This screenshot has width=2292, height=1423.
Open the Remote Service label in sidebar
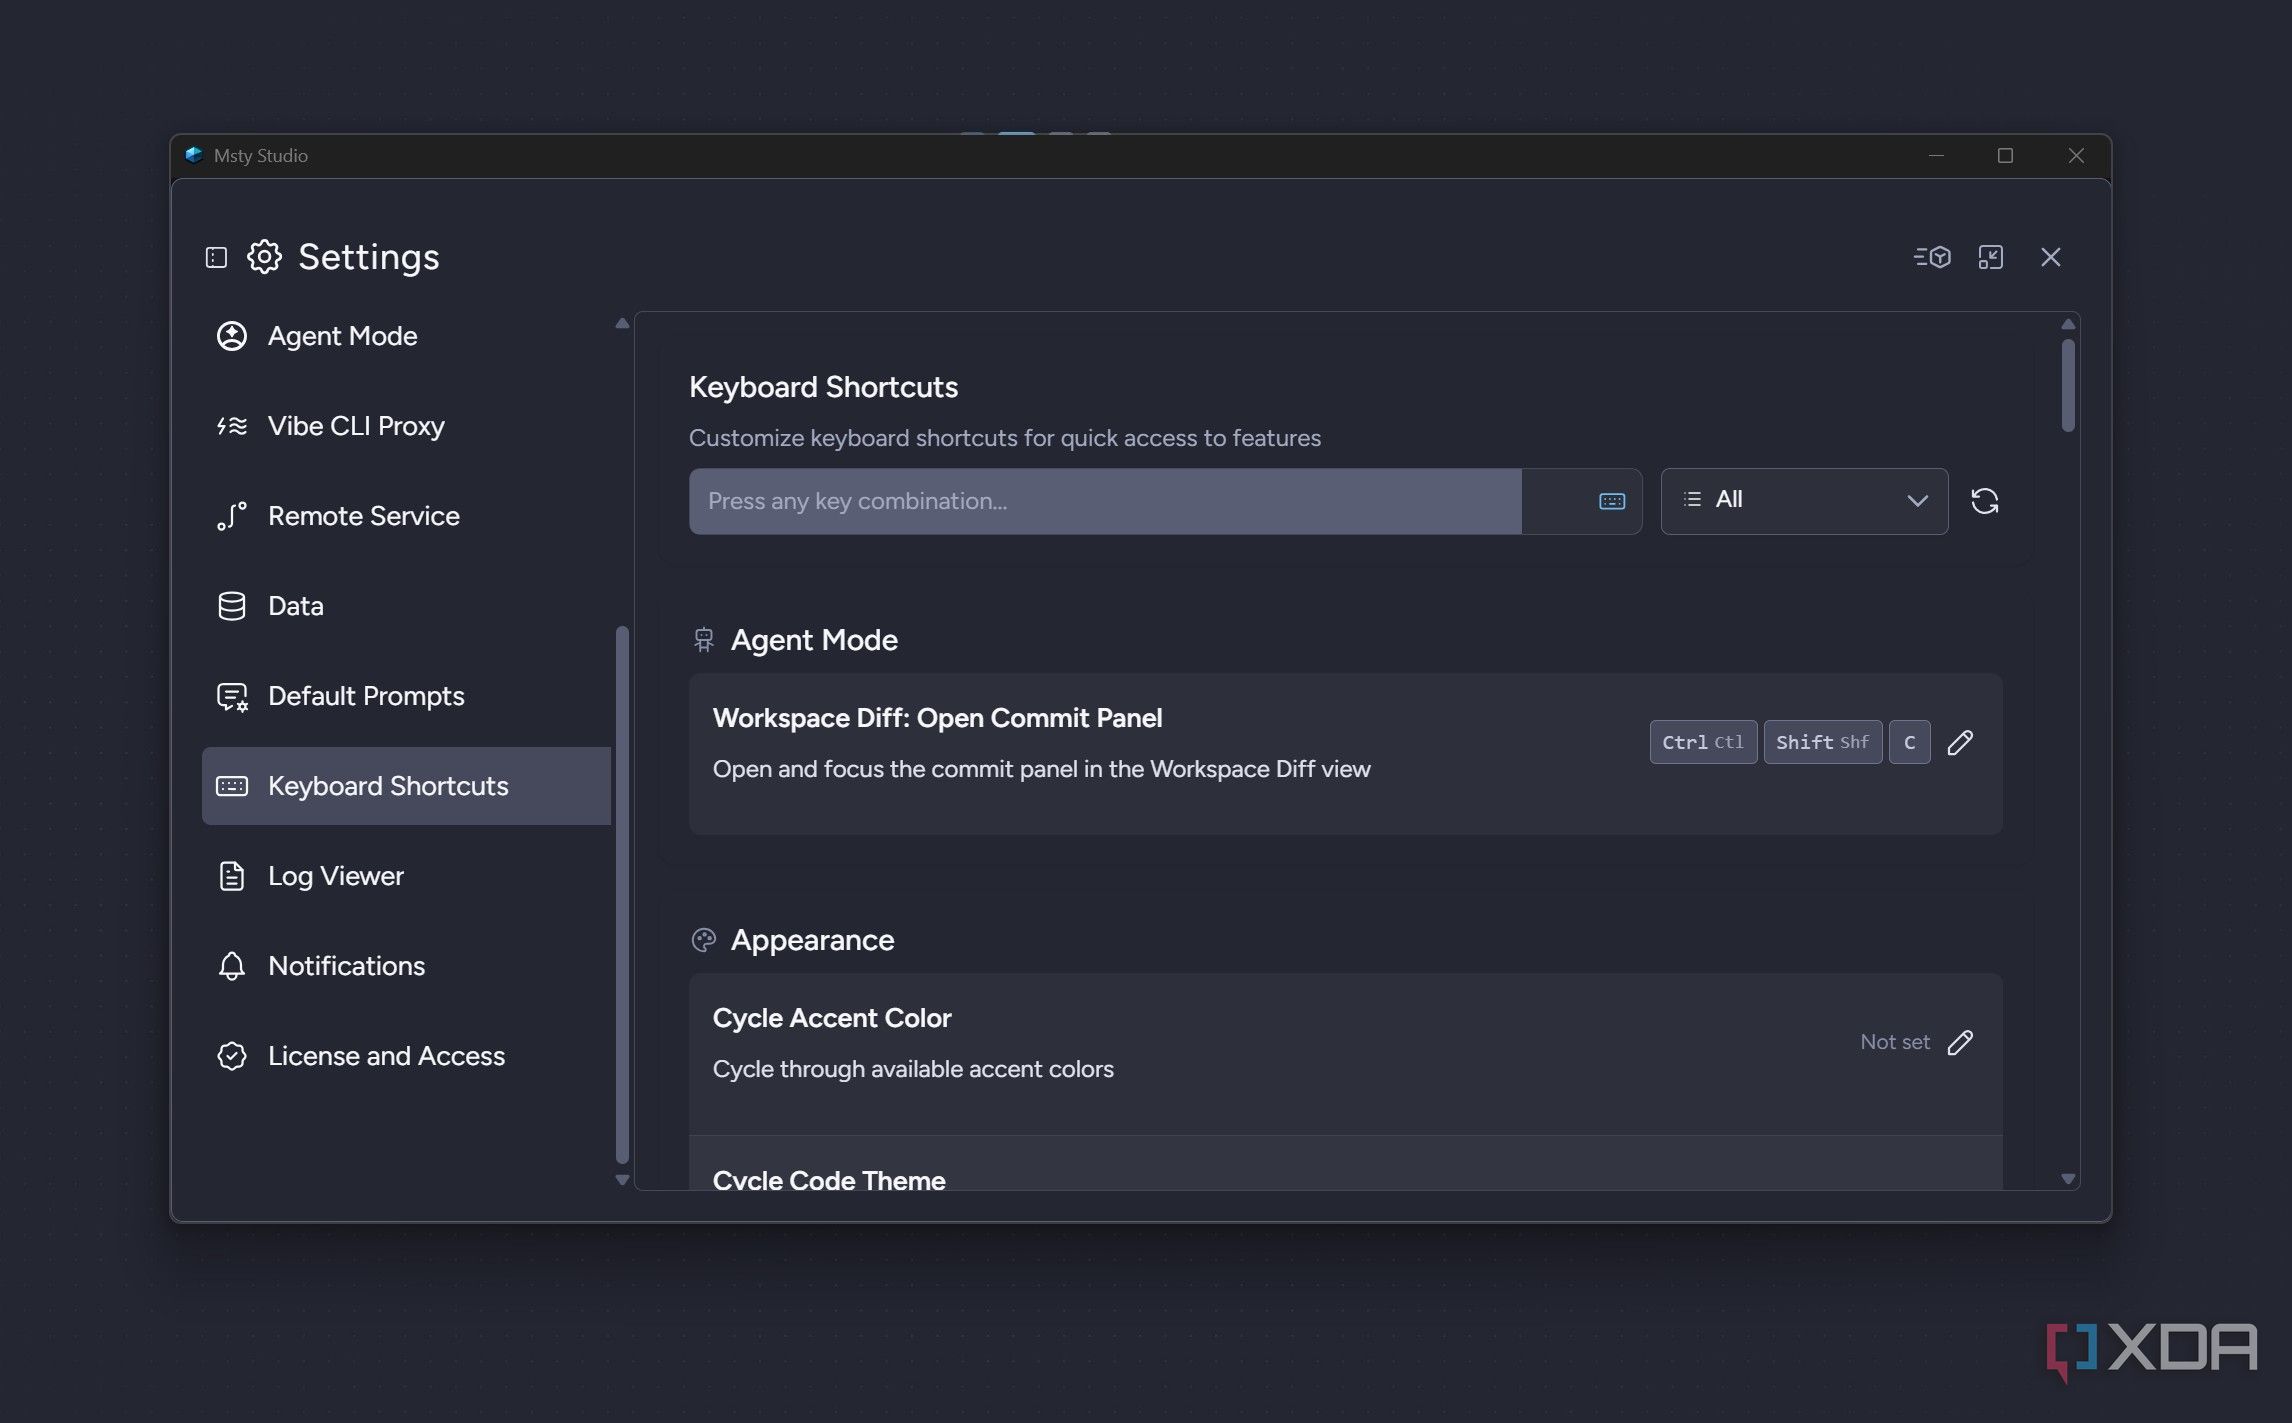click(x=364, y=516)
